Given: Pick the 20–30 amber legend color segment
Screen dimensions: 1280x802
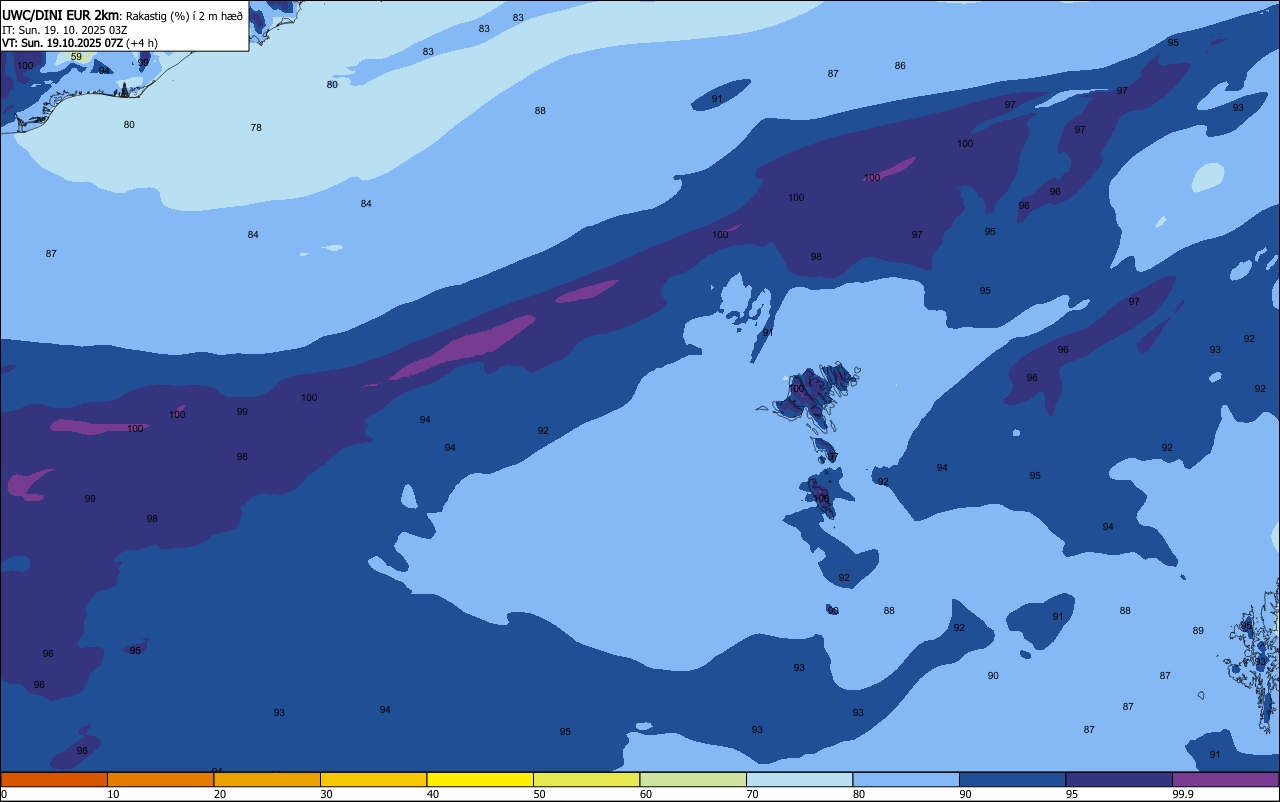Looking at the screenshot, I should [267, 779].
